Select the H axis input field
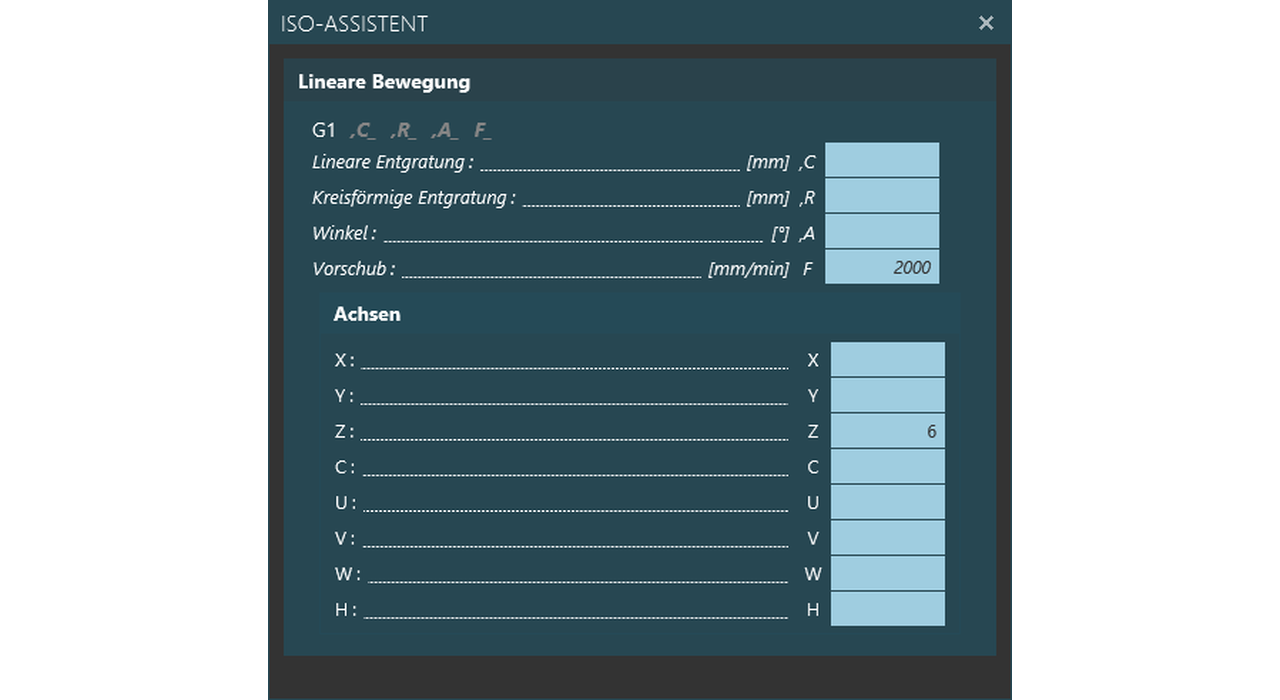 (887, 608)
